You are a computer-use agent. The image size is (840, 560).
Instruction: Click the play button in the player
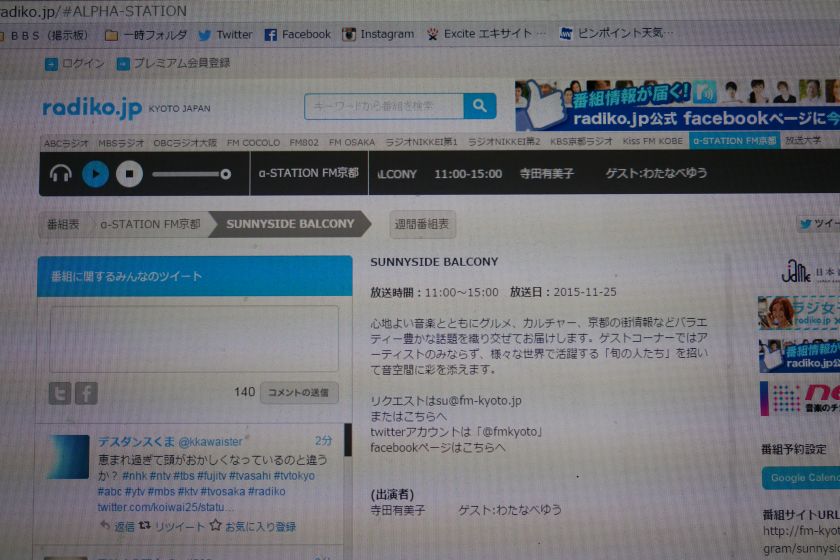(95, 174)
